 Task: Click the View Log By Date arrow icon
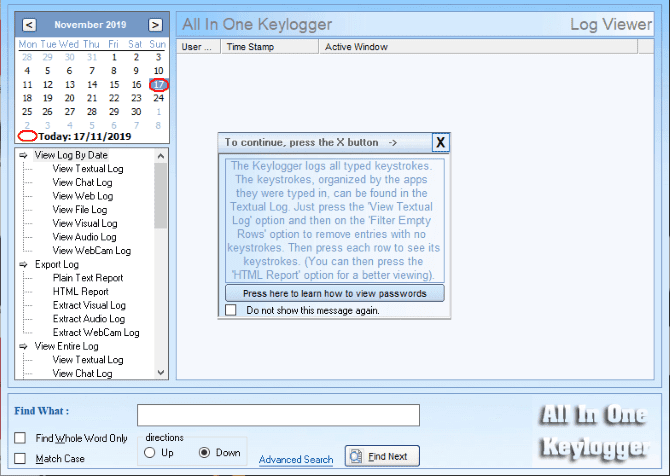point(24,155)
